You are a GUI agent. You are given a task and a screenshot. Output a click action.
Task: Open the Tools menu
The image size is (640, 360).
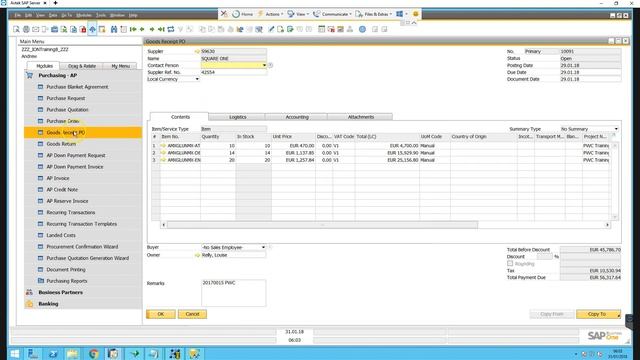[x=101, y=15]
